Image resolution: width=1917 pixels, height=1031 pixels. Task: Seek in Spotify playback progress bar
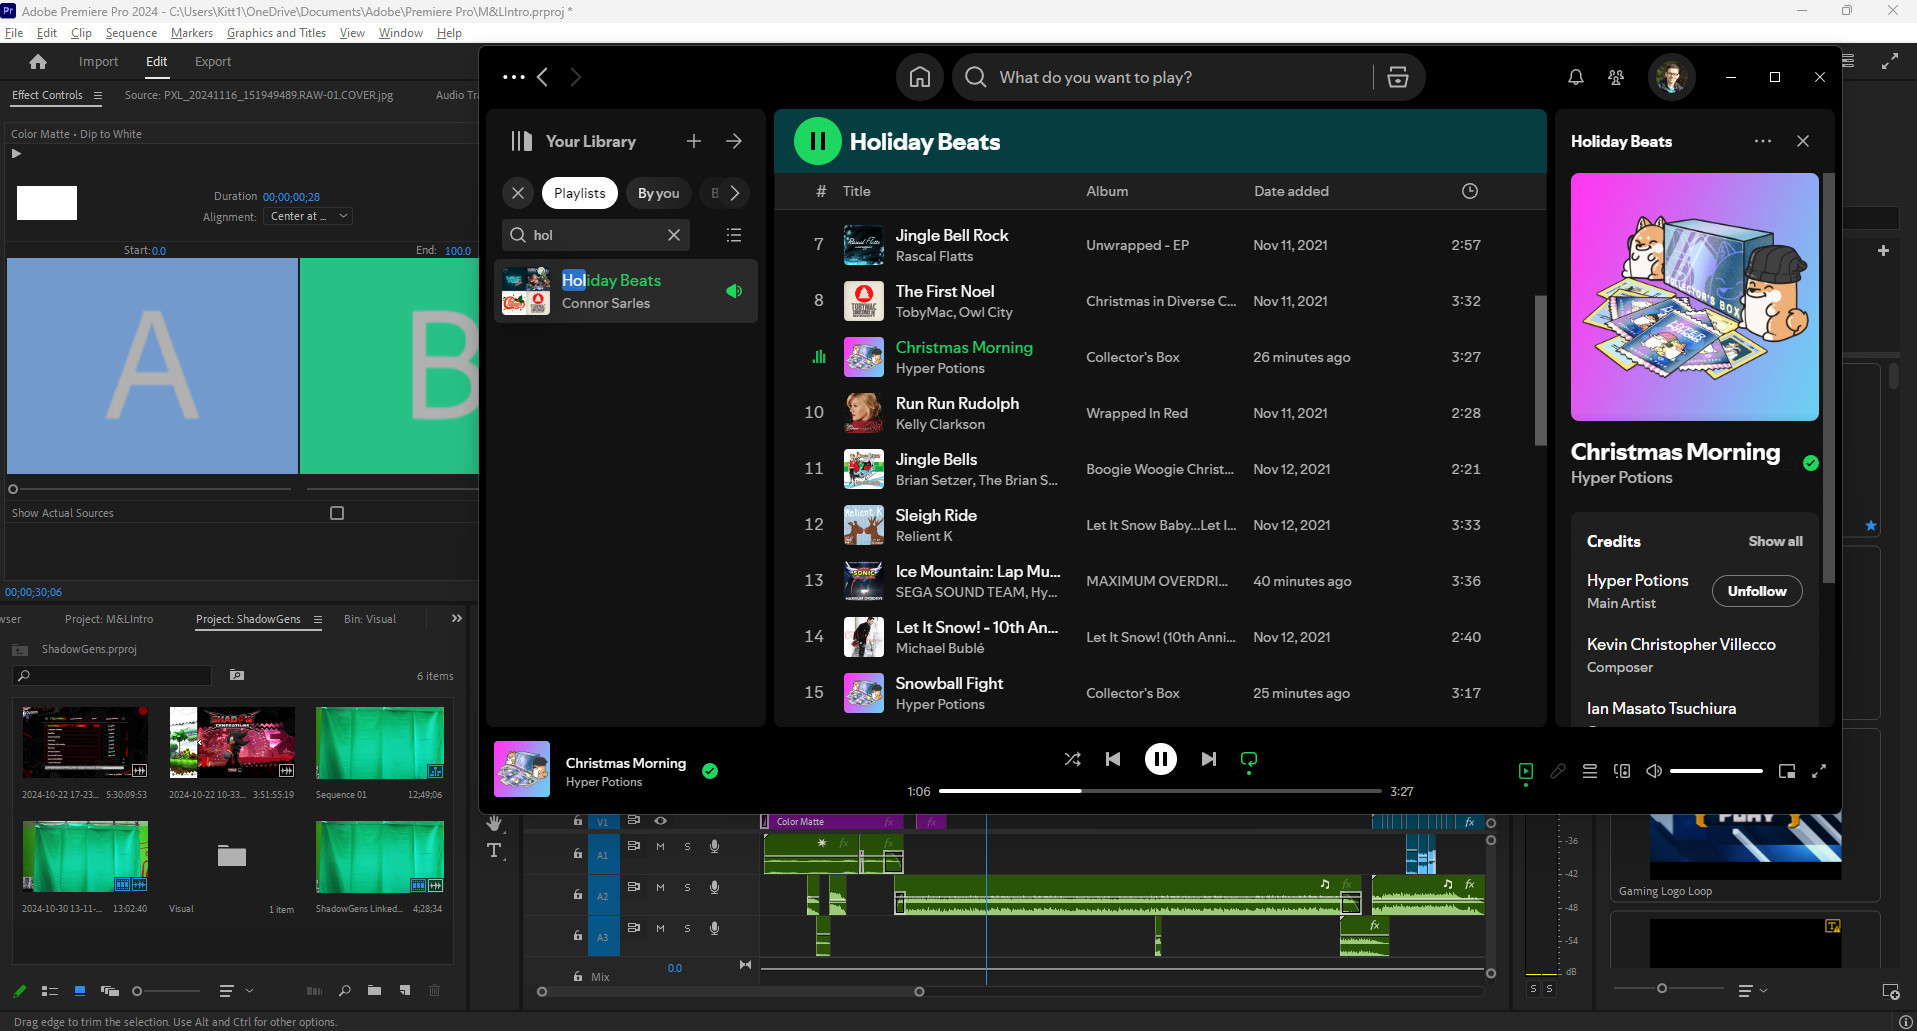[x=1160, y=791]
